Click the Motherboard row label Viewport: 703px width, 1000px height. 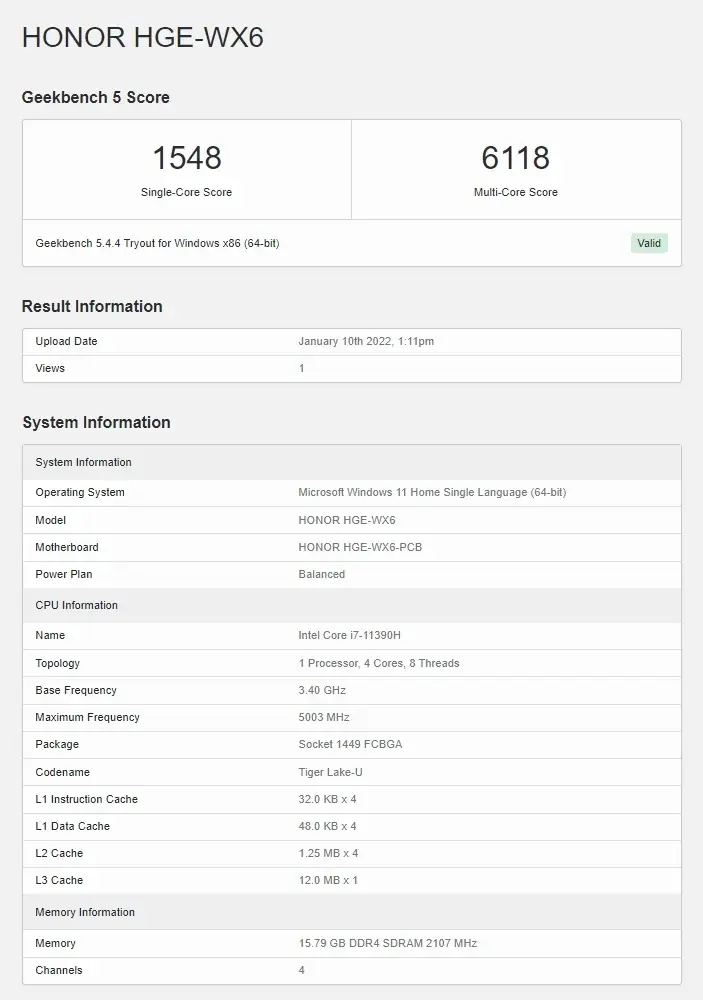(67, 547)
